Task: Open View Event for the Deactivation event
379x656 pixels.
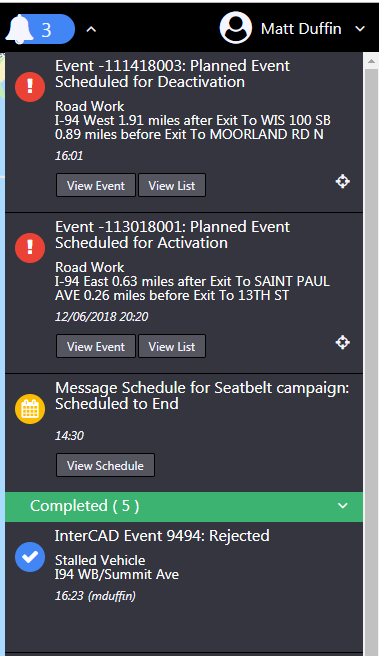Action: click(x=96, y=185)
